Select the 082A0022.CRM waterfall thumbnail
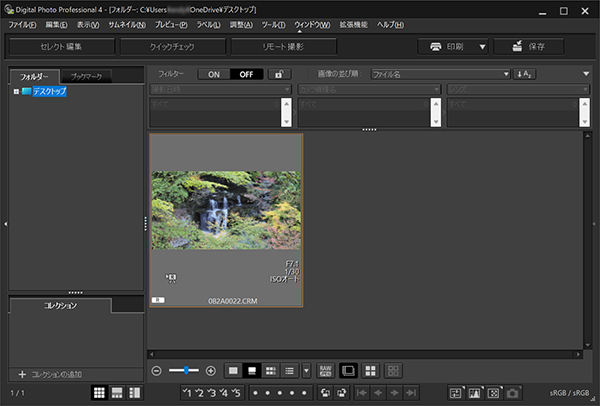The width and height of the screenshot is (600, 406). [225, 209]
